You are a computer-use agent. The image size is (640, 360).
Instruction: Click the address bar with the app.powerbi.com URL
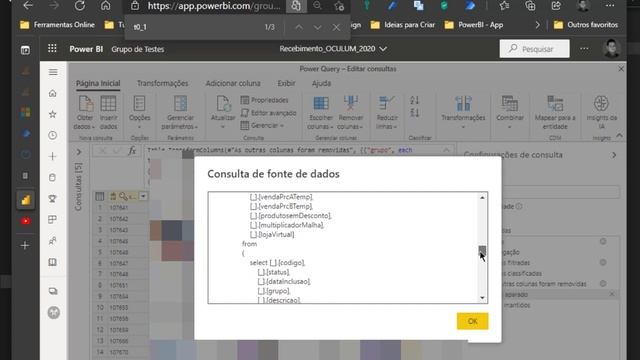(x=213, y=6)
